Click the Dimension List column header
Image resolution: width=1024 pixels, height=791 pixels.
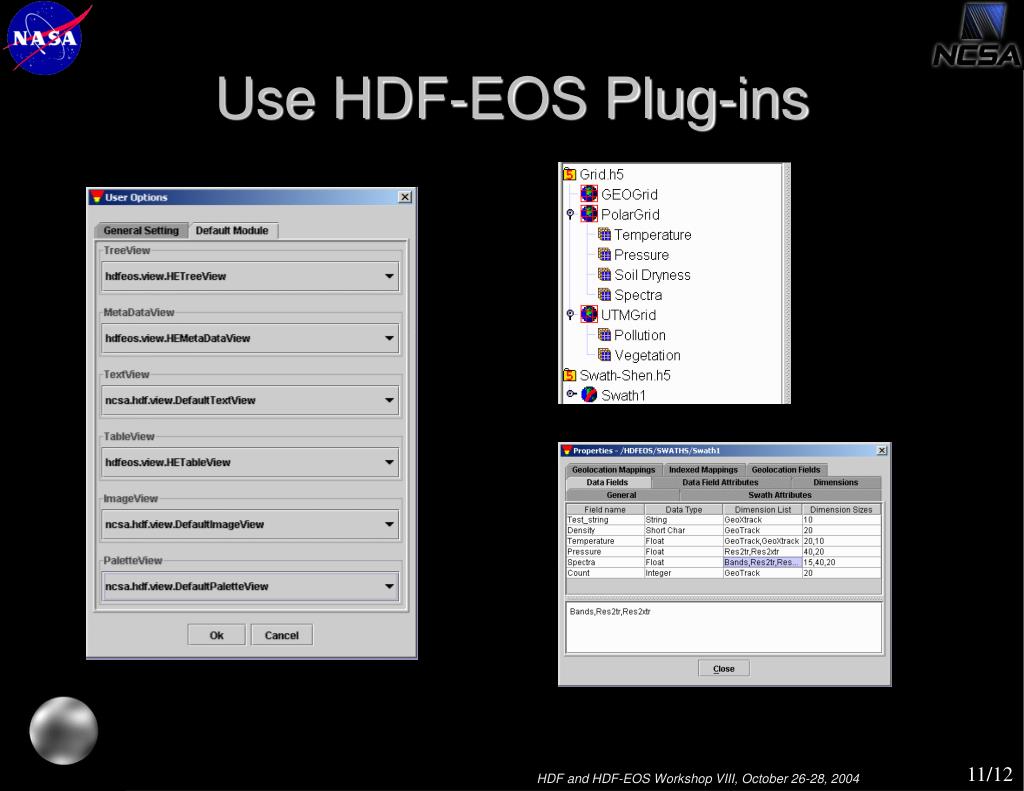click(763, 509)
